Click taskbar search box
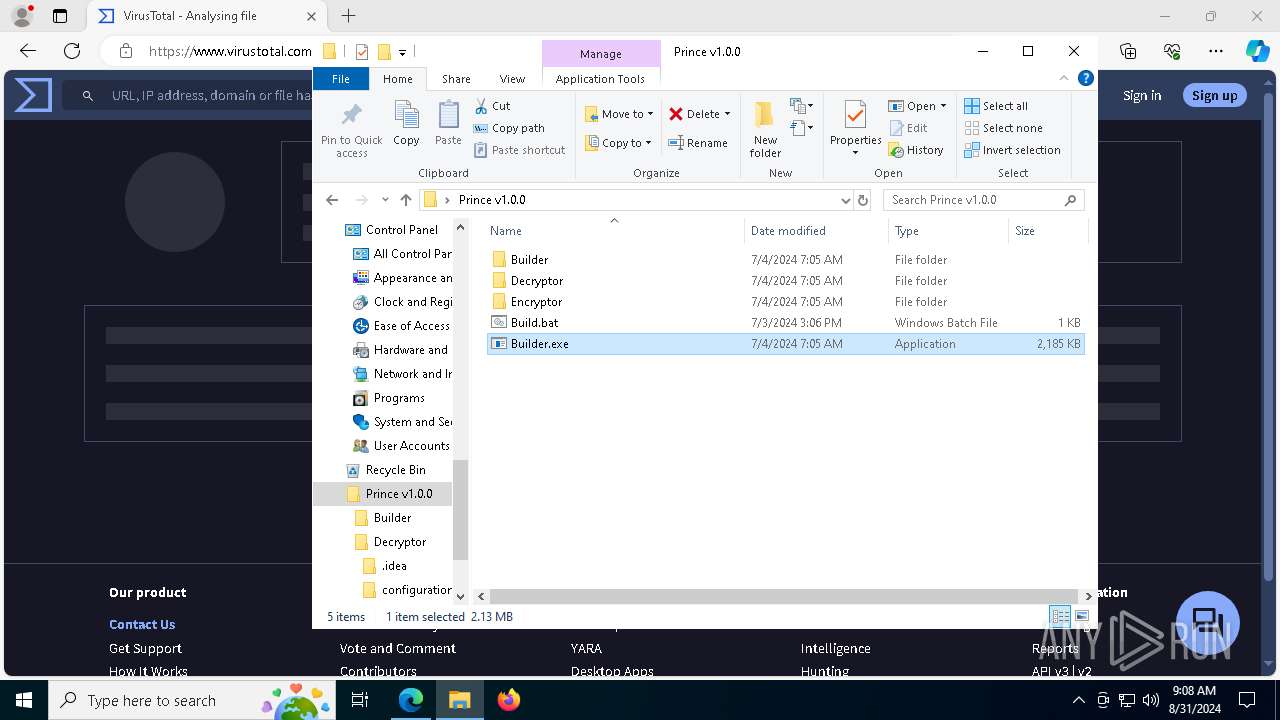The height and width of the screenshot is (720, 1280). tap(192, 700)
